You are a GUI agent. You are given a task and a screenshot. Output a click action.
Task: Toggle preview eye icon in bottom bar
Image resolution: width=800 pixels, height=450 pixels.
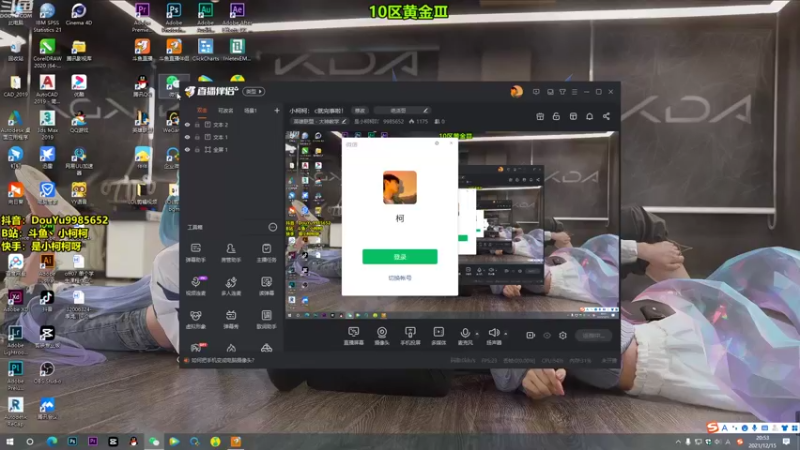547,335
